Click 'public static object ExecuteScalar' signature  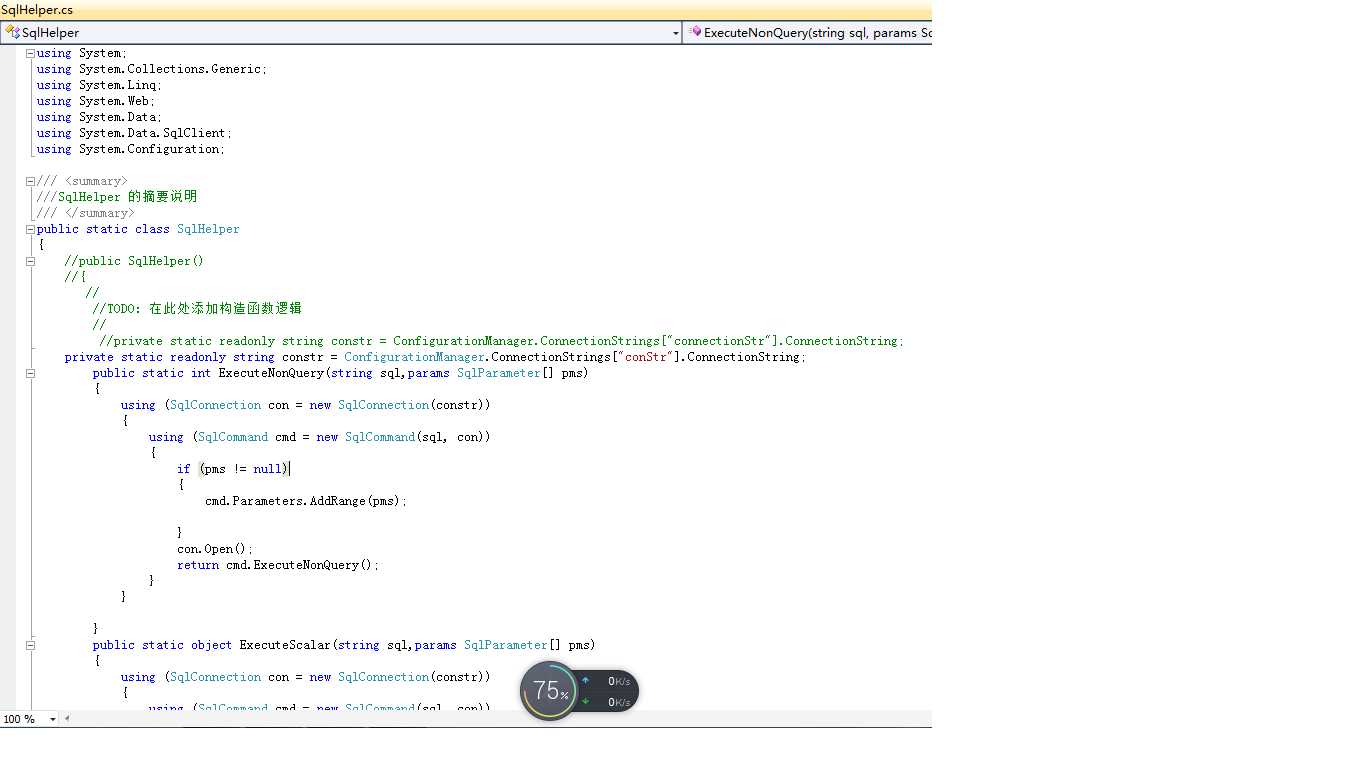click(x=344, y=645)
